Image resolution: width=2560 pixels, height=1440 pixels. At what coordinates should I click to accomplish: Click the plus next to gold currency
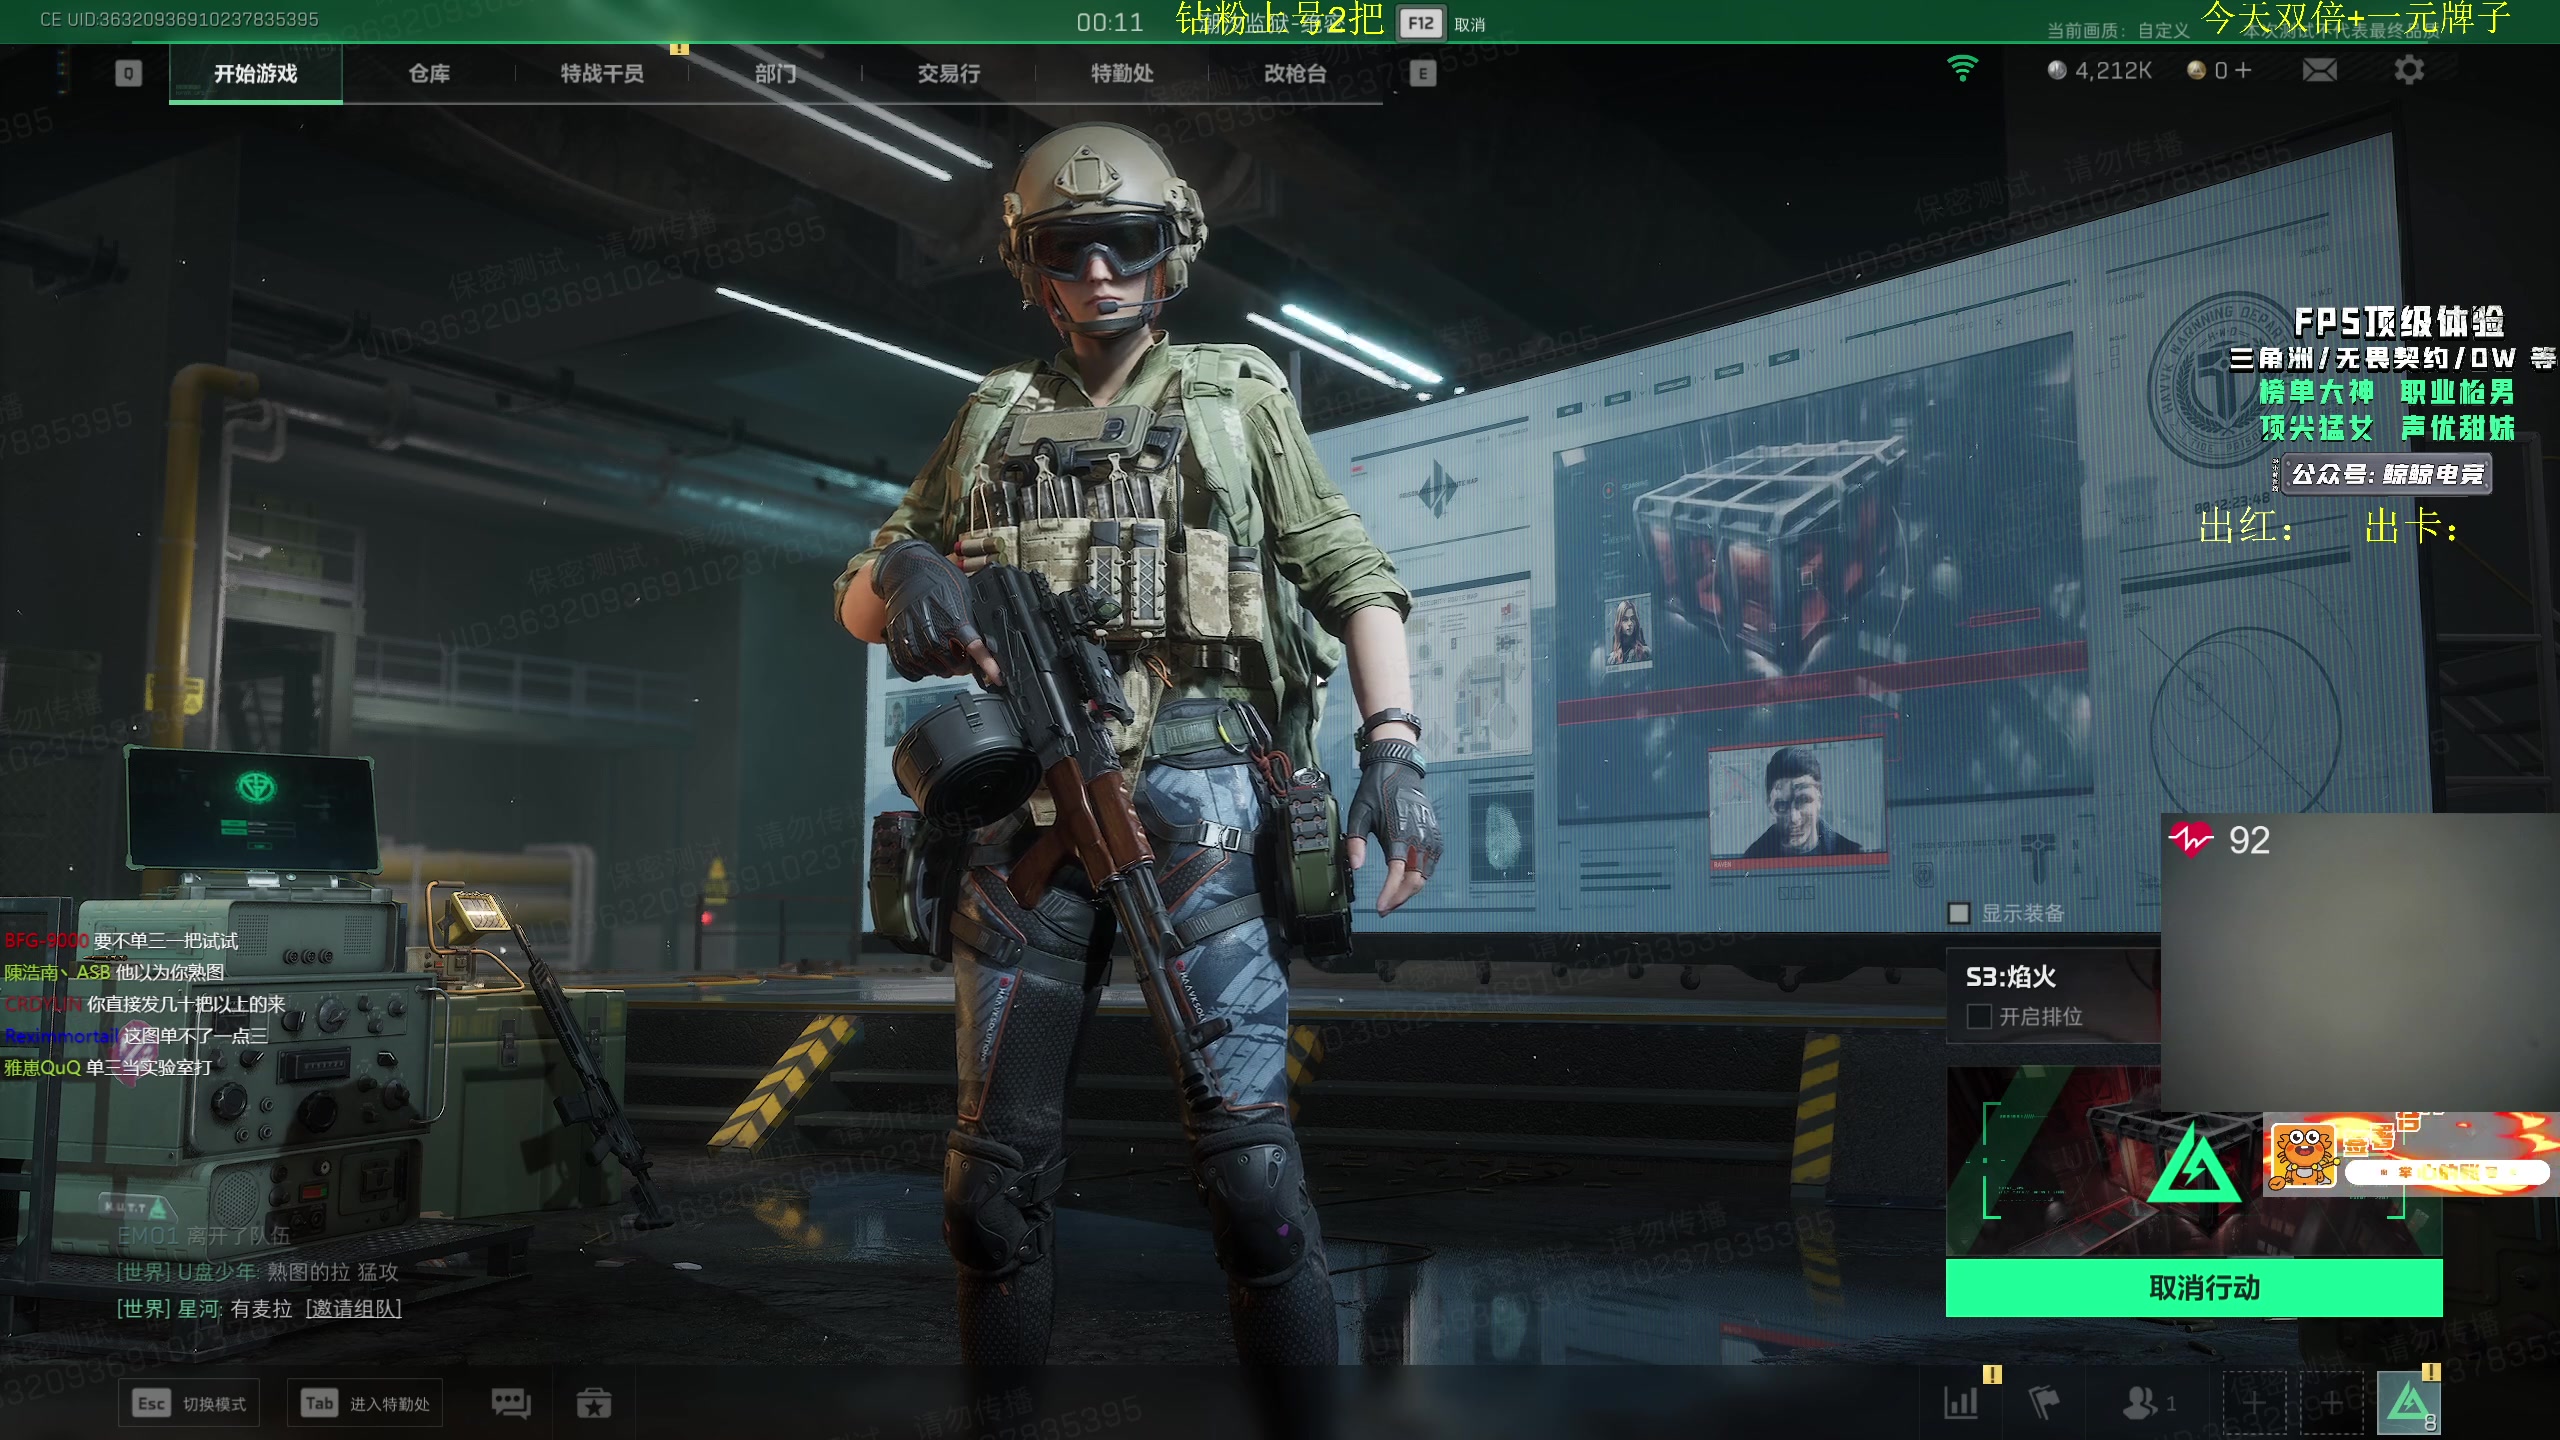point(2243,70)
